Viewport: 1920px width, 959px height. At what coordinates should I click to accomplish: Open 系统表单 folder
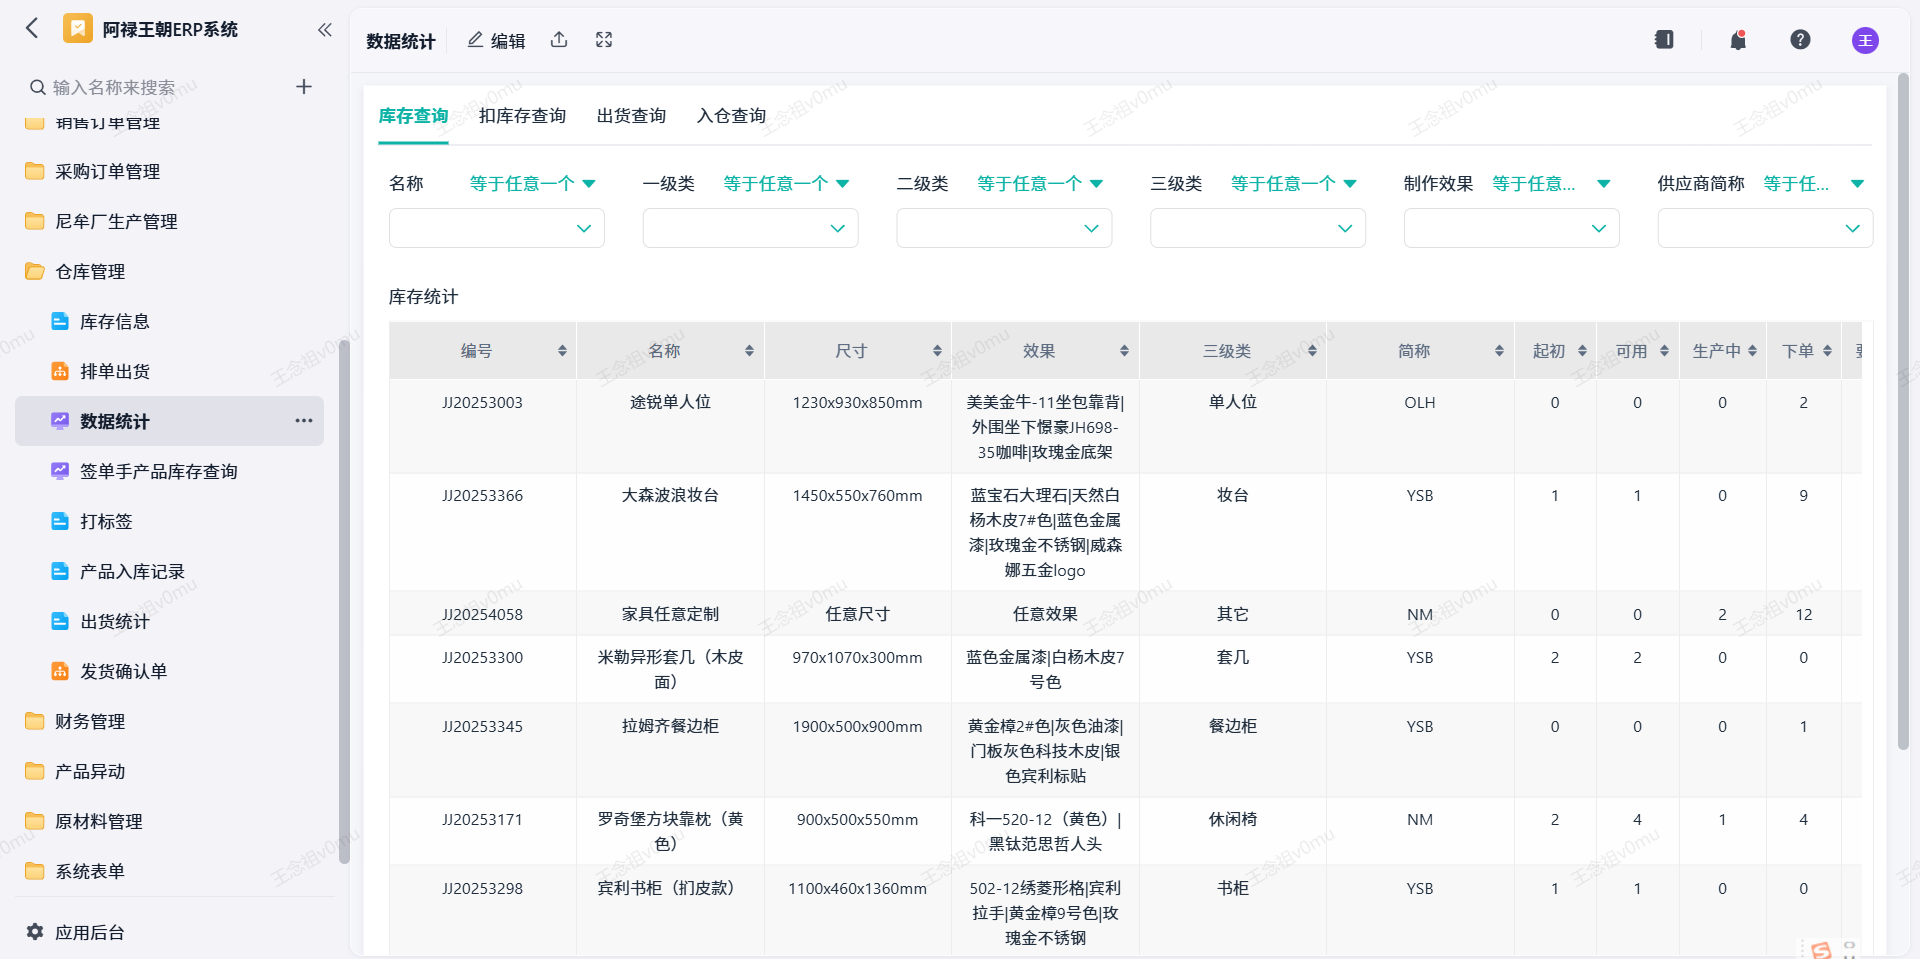point(170,871)
